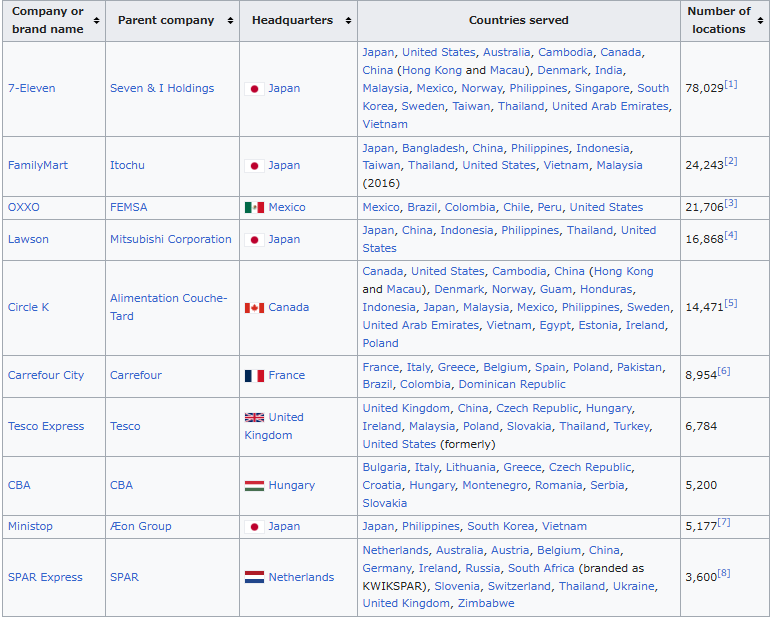
Task: Open citation reference [1] next to 78,029
Action: (731, 85)
